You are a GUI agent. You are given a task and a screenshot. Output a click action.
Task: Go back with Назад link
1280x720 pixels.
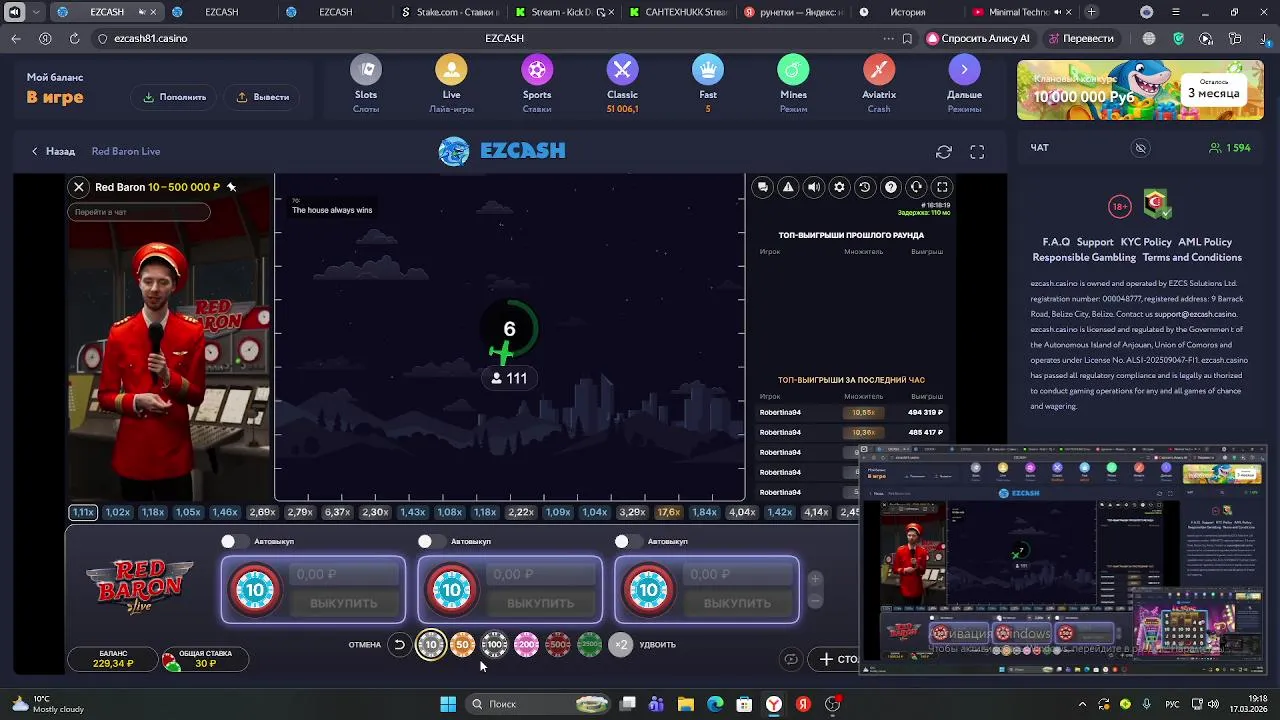point(53,151)
